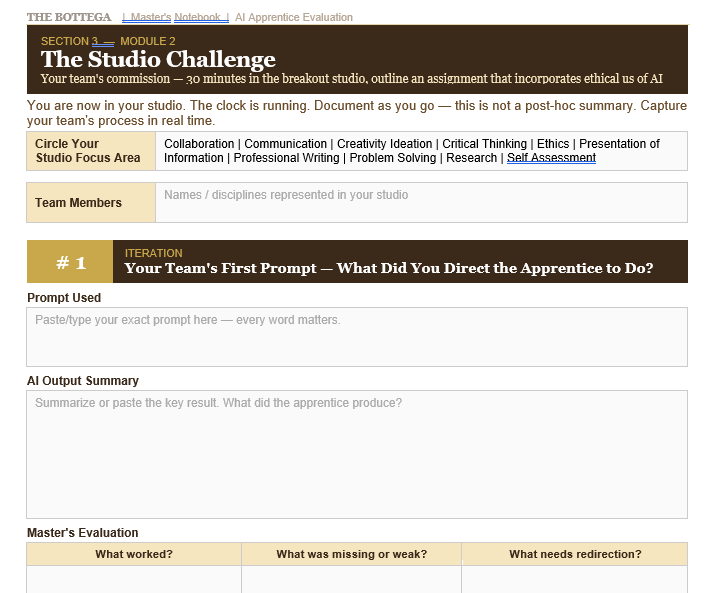
Task: Click the gold #1 iteration badge
Action: pyautogui.click(x=70, y=262)
